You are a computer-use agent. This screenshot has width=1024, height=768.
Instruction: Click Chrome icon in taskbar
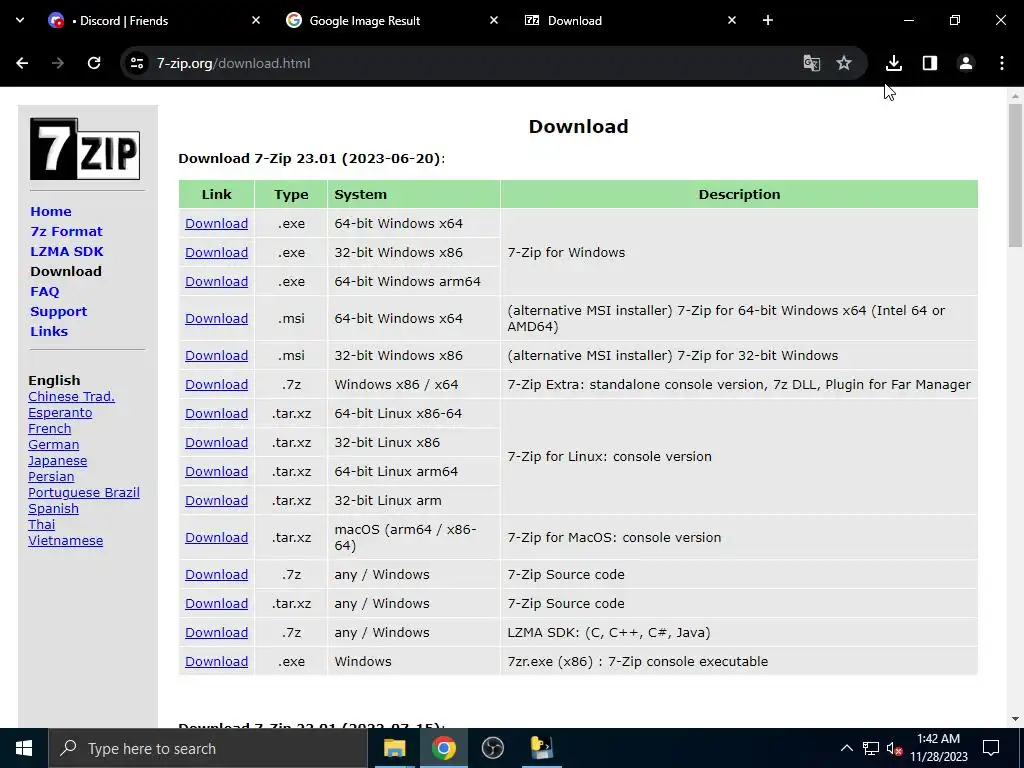[x=443, y=748]
